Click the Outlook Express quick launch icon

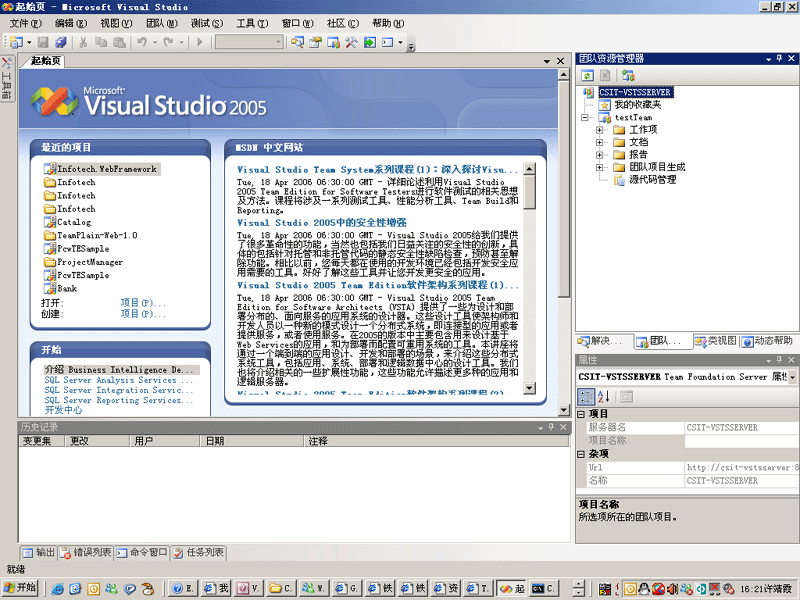coord(76,589)
